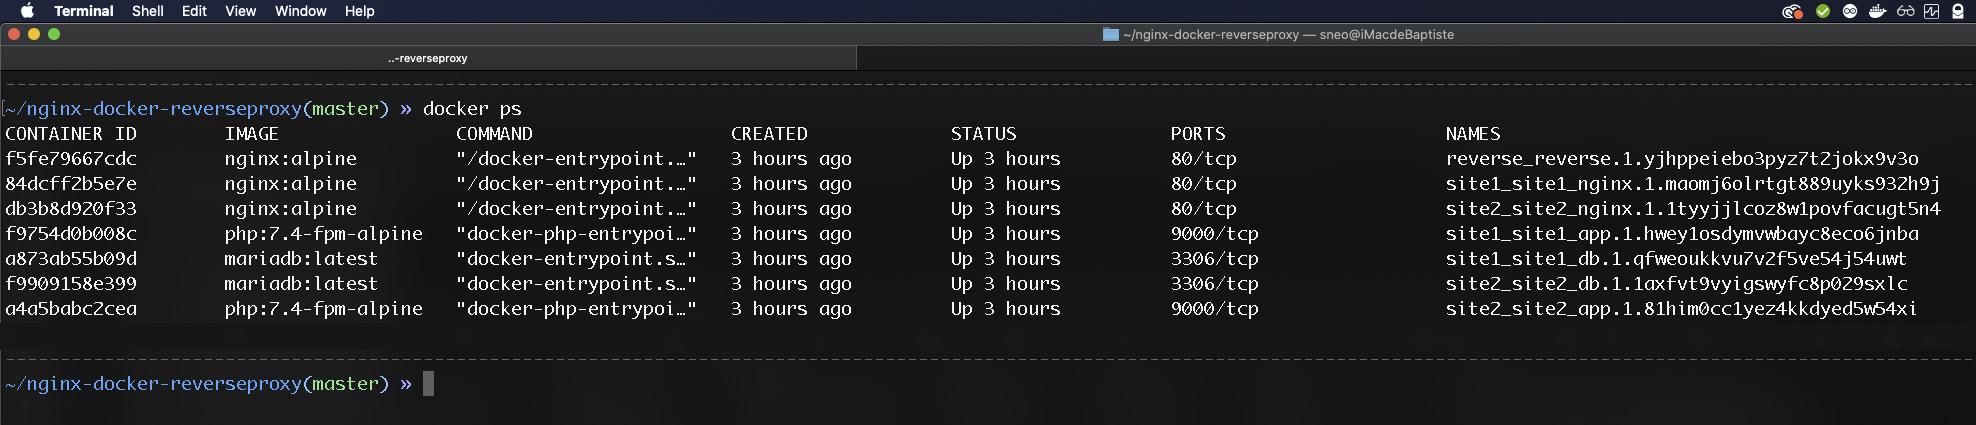Viewport: 1976px width, 425px height.
Task: Open the Docker whale menu bar icon
Action: pos(1877,12)
